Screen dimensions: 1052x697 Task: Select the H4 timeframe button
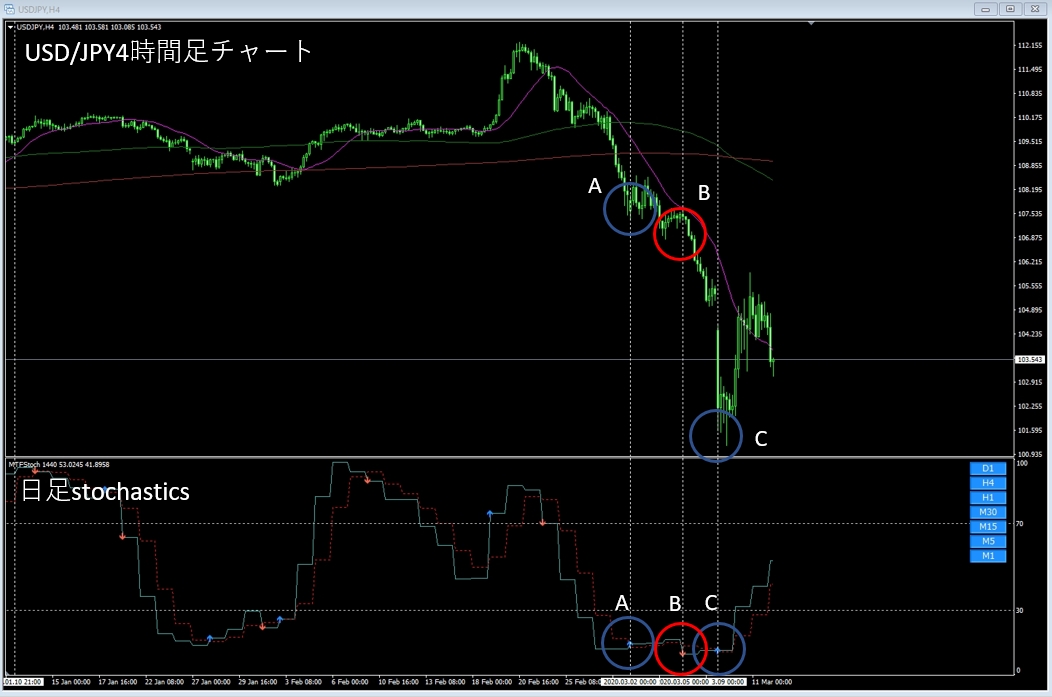coord(988,483)
